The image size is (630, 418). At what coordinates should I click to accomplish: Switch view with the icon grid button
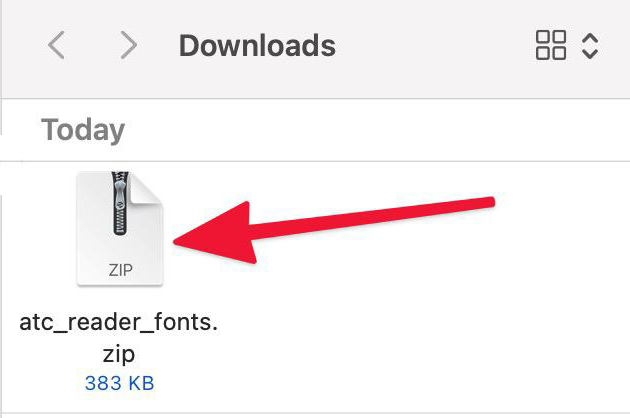pos(551,45)
